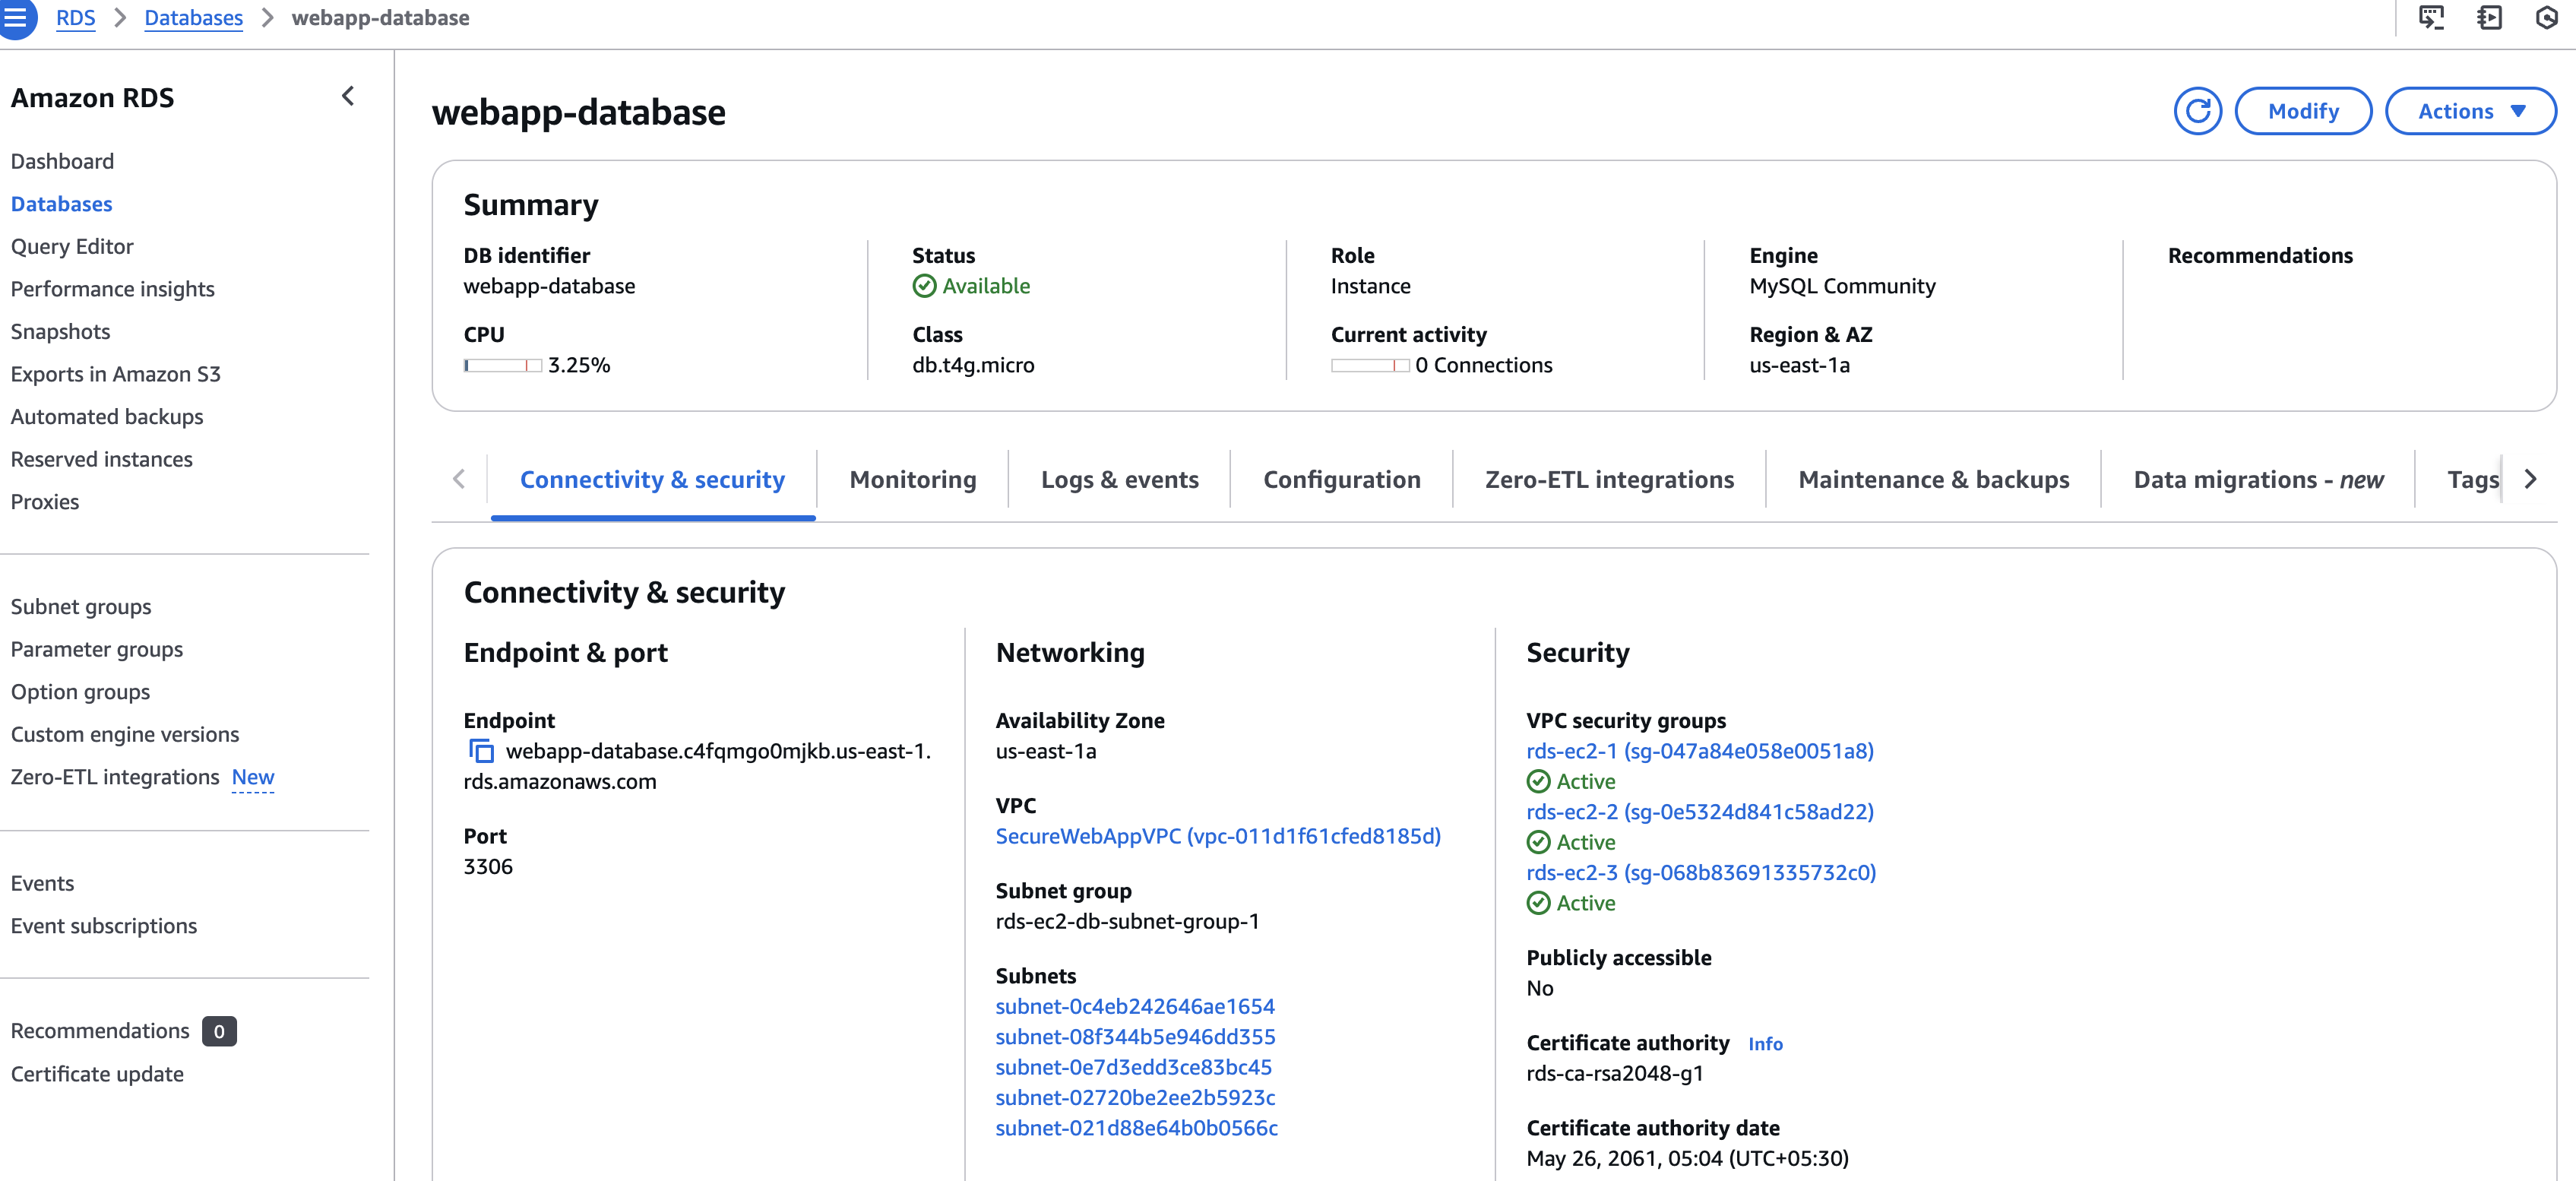Screen dimensions: 2576x1181
Task: Click the Available status check icon
Action: [924, 286]
